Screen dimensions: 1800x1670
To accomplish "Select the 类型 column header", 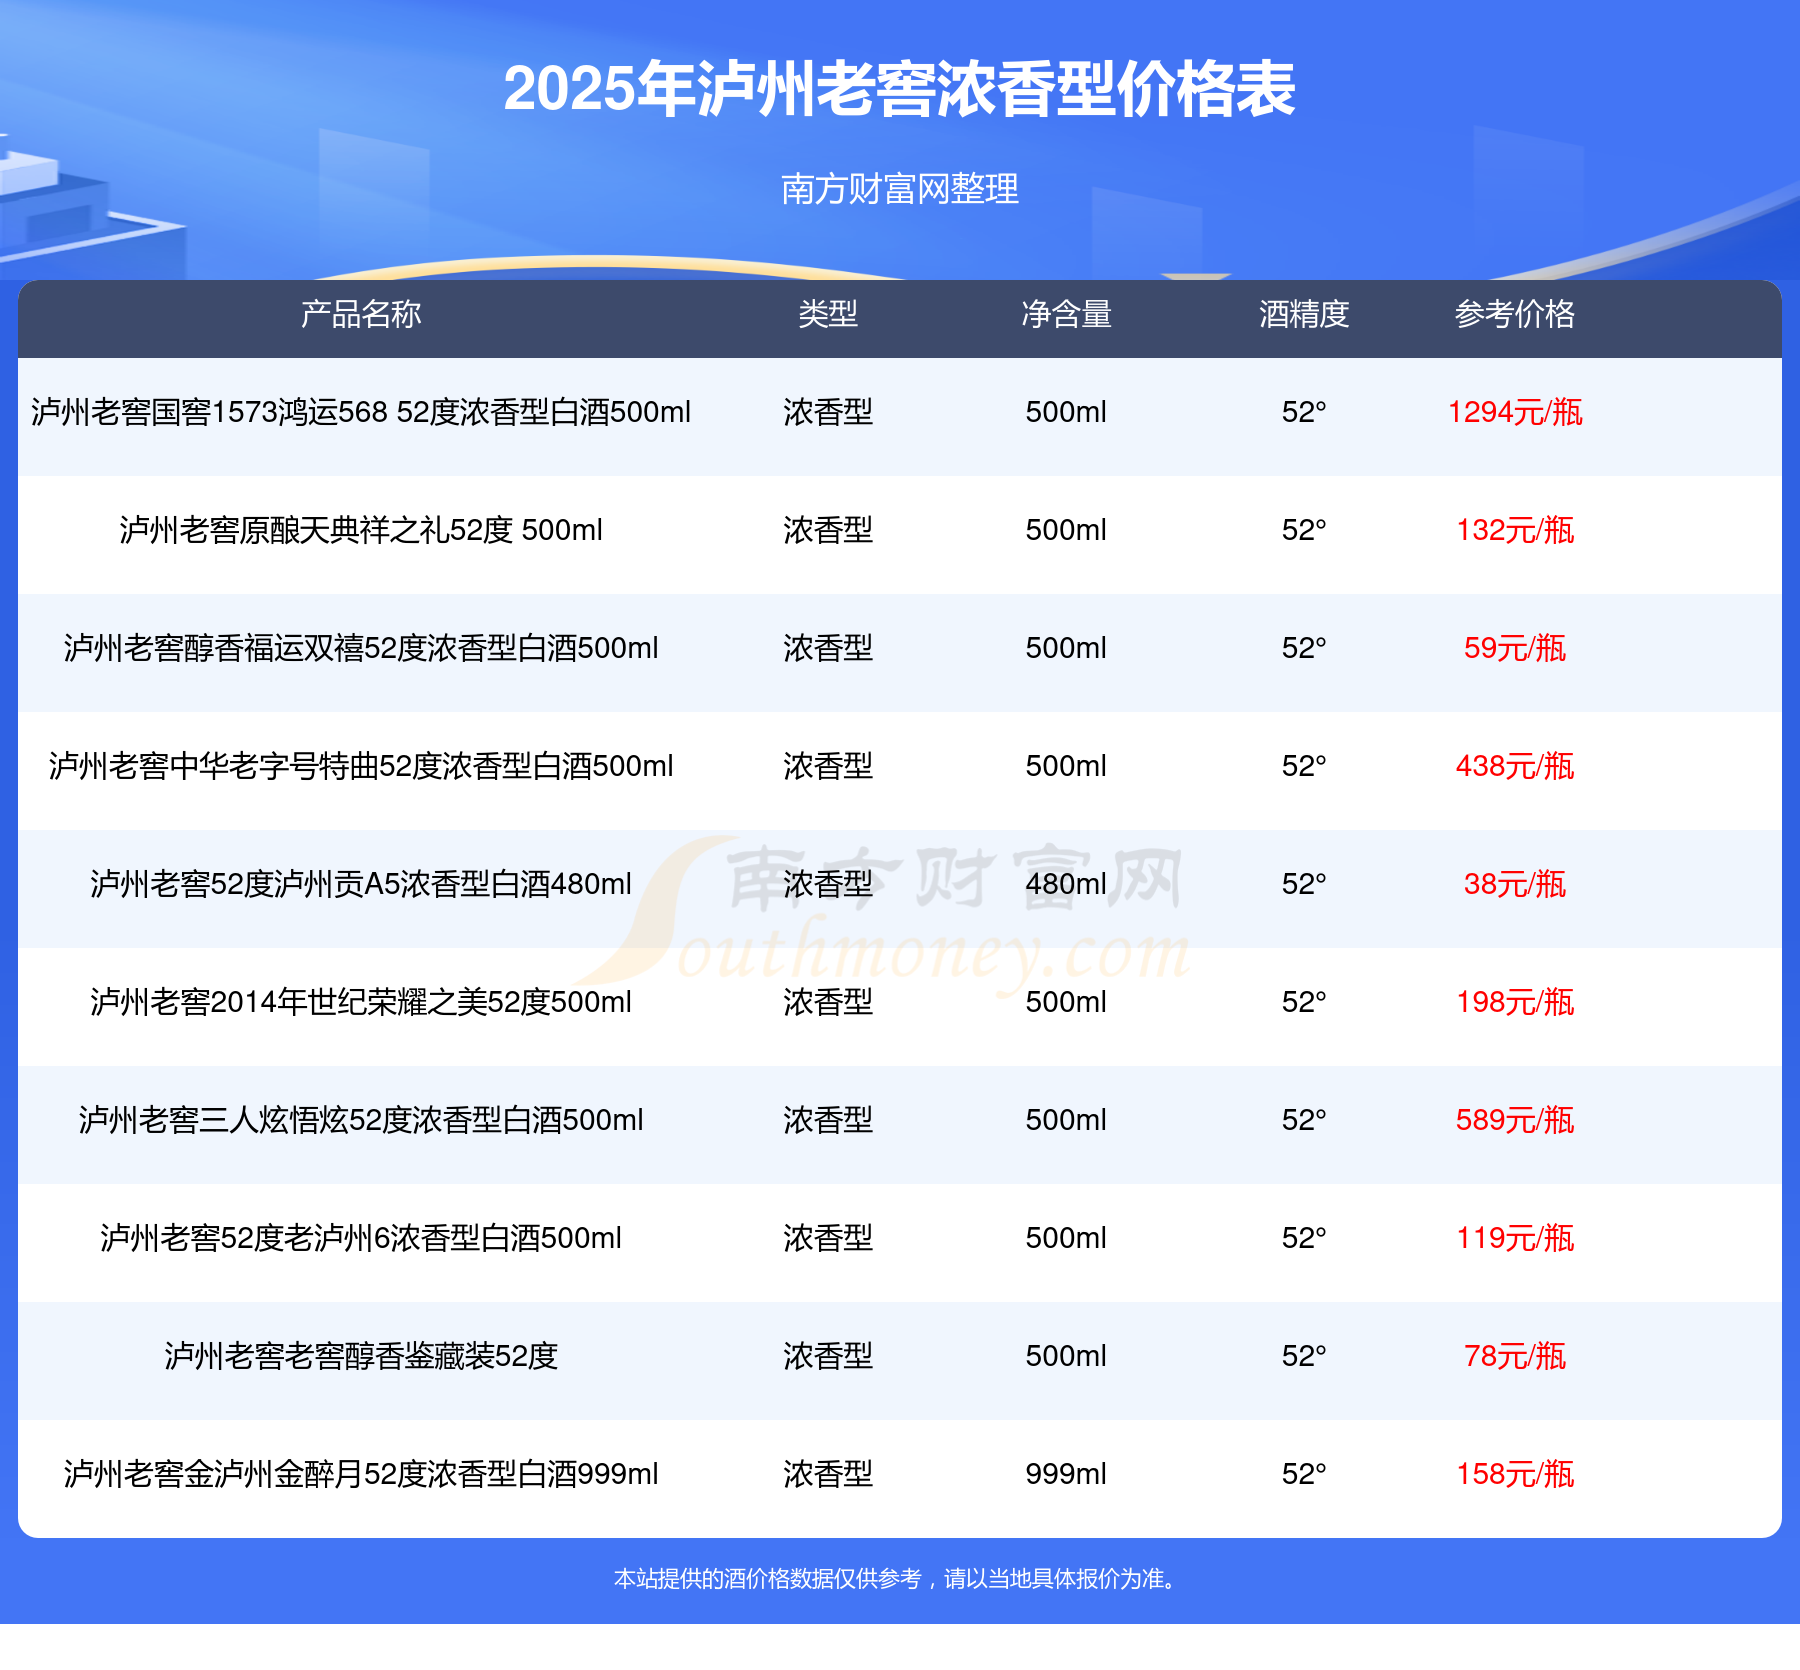I will click(828, 314).
